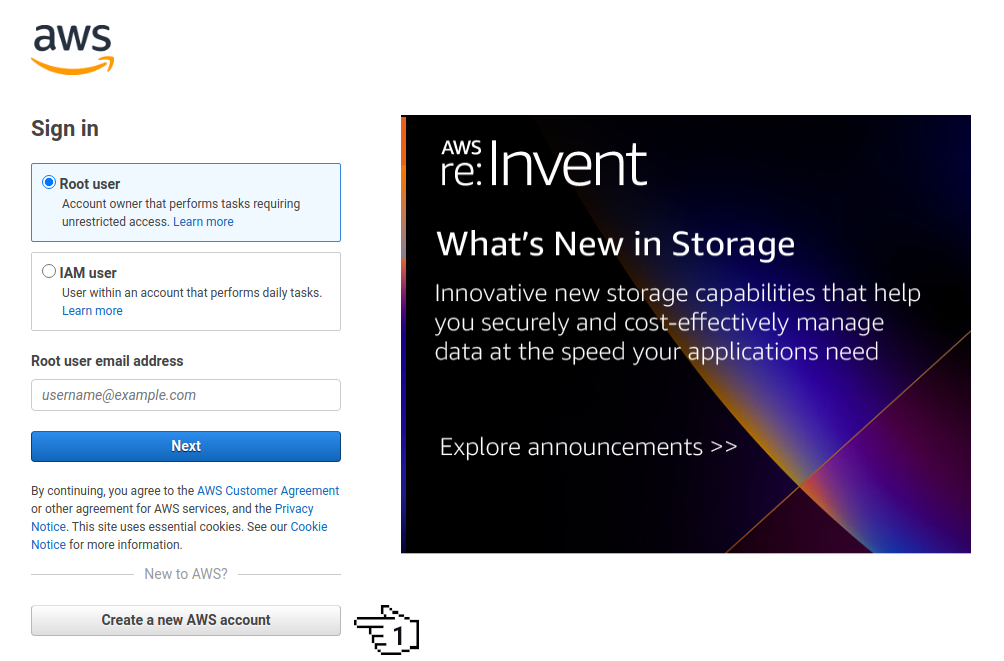Click the Root user email address label
1004x661 pixels.
tap(107, 361)
